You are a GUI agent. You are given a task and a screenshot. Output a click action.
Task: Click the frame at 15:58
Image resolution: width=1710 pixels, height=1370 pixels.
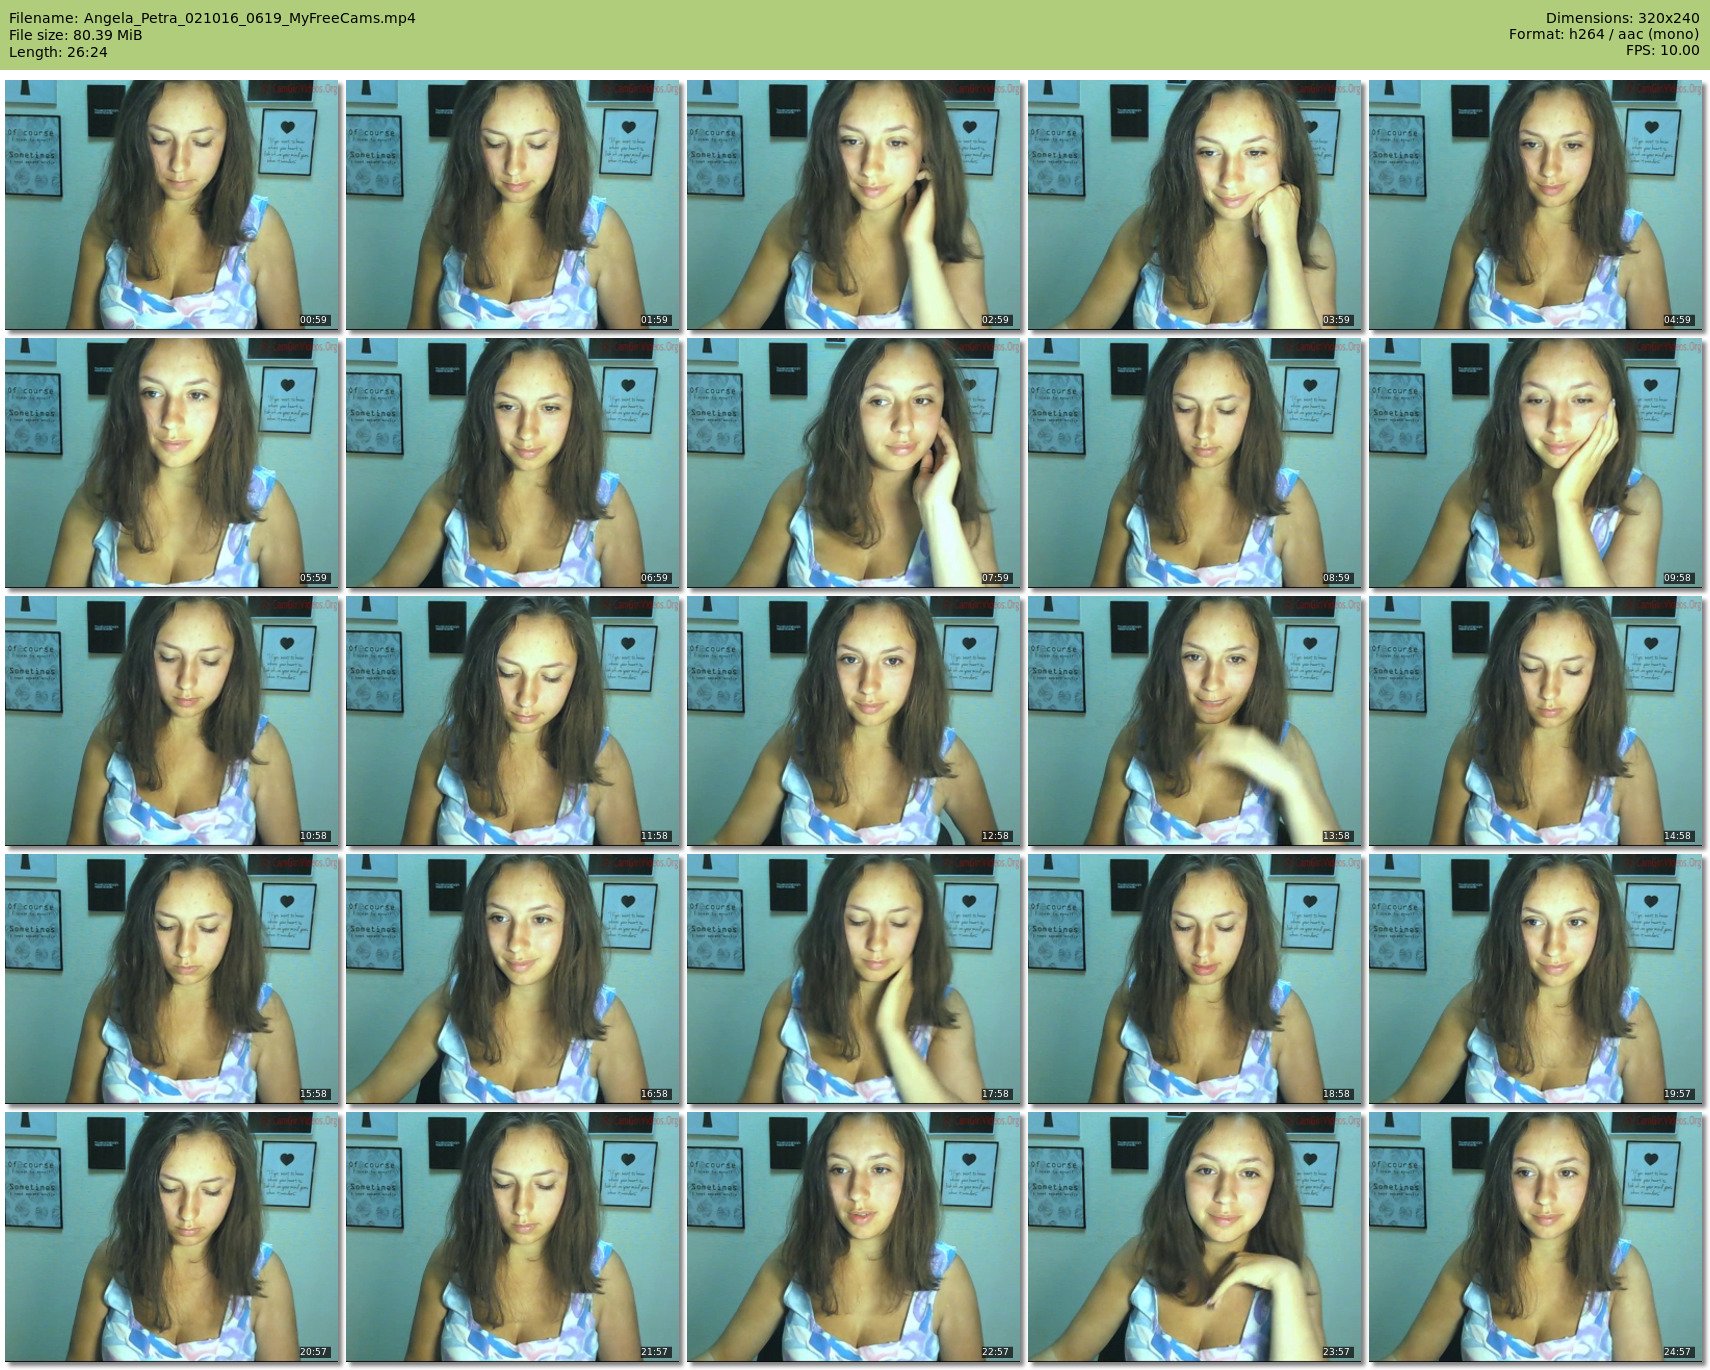point(172,979)
